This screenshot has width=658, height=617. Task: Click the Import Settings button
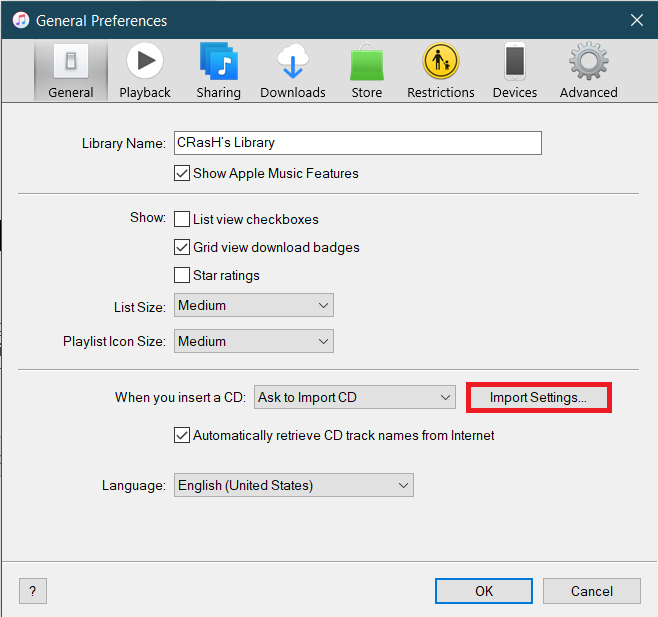click(x=538, y=397)
